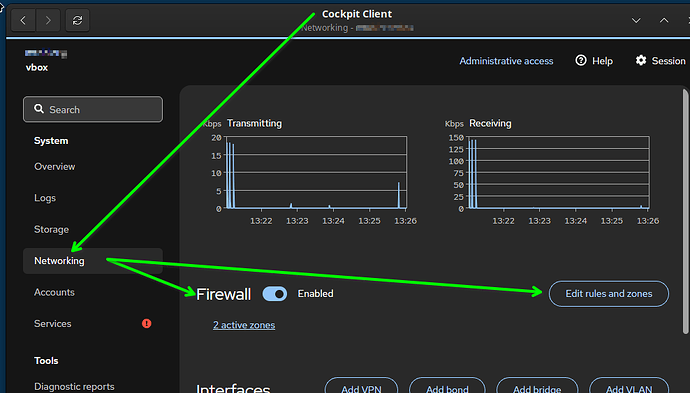Click the vbox host name
The width and height of the screenshot is (690, 393).
(37, 68)
